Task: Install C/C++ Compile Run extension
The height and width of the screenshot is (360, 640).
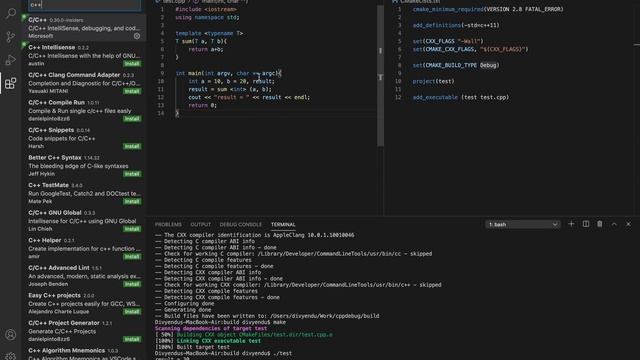Action: pyautogui.click(x=132, y=119)
